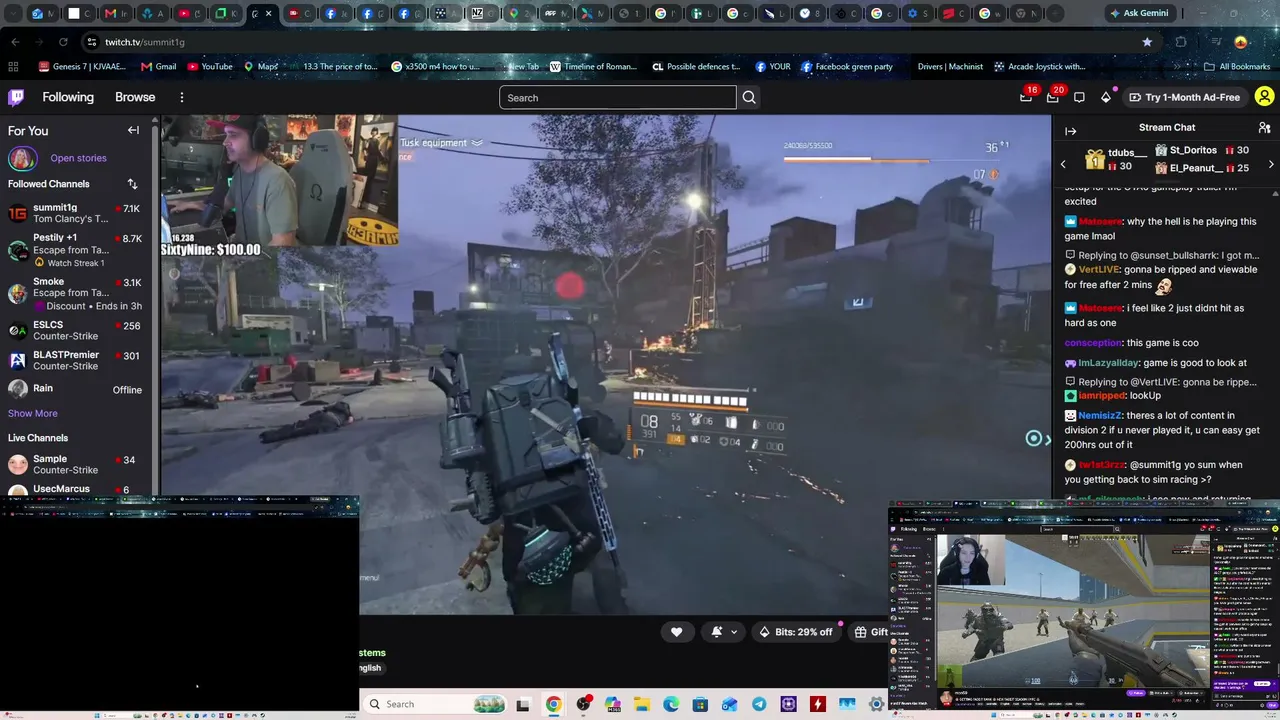Open the All Bookmarks folder
The image size is (1280, 720).
[1237, 67]
